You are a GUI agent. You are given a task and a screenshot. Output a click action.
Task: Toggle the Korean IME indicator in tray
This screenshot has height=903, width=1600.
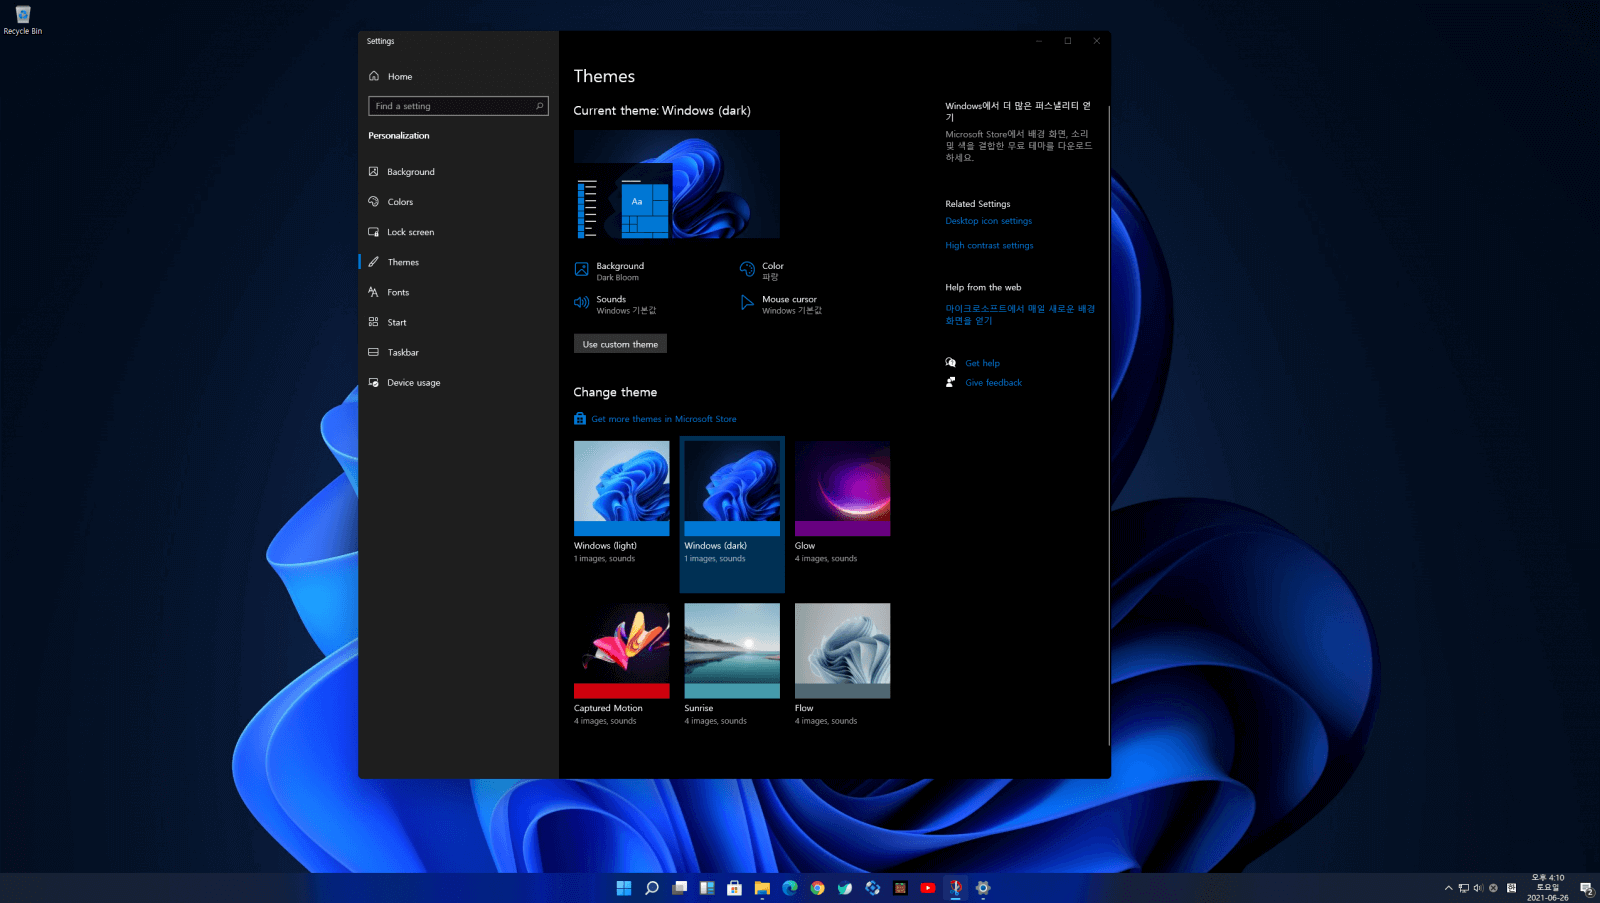(1512, 888)
